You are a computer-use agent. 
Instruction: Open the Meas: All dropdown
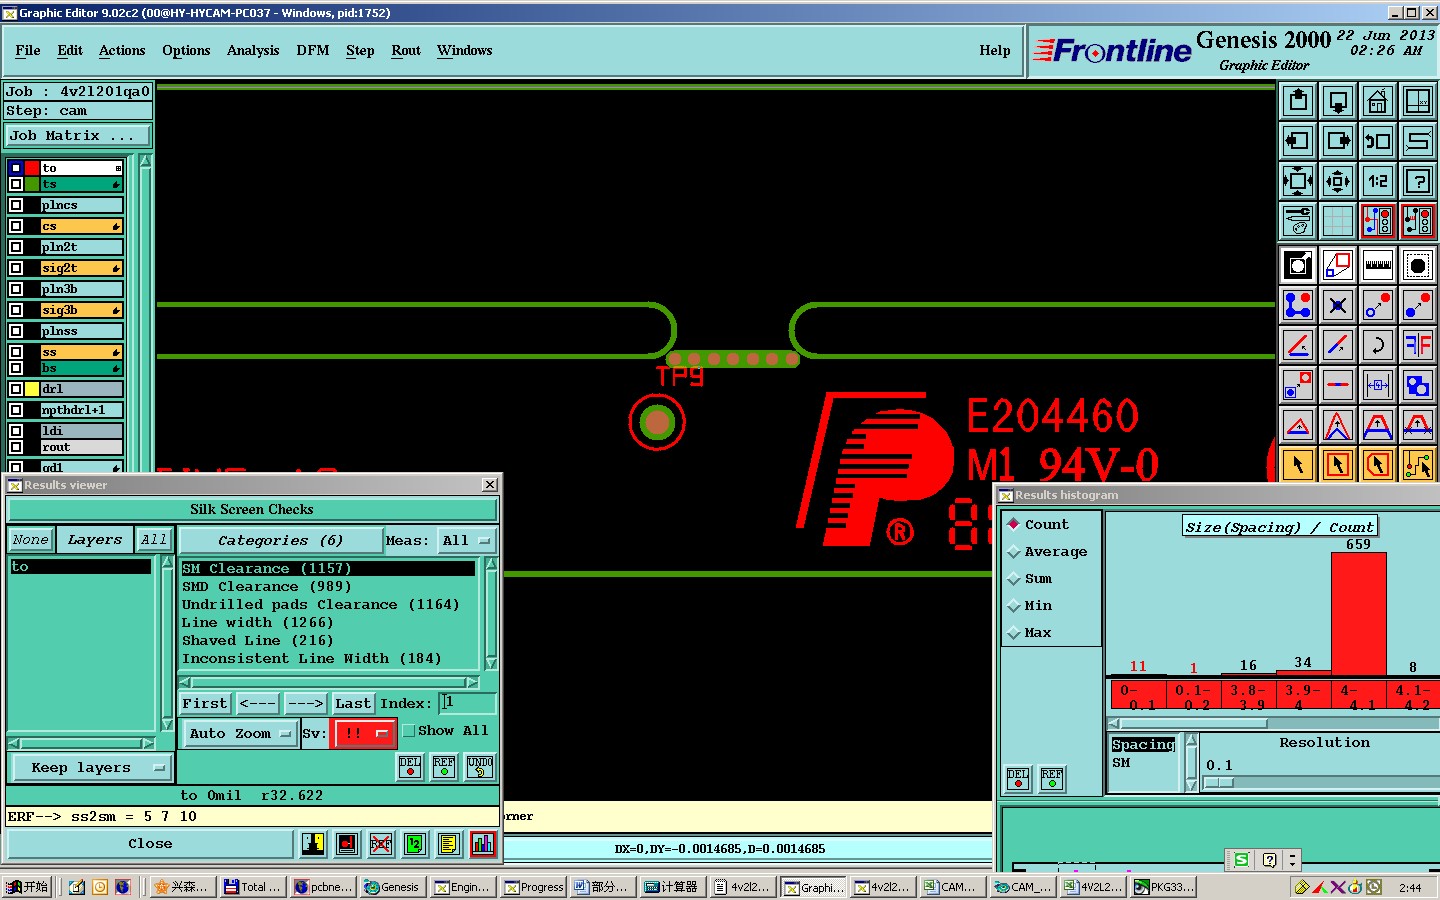point(467,541)
